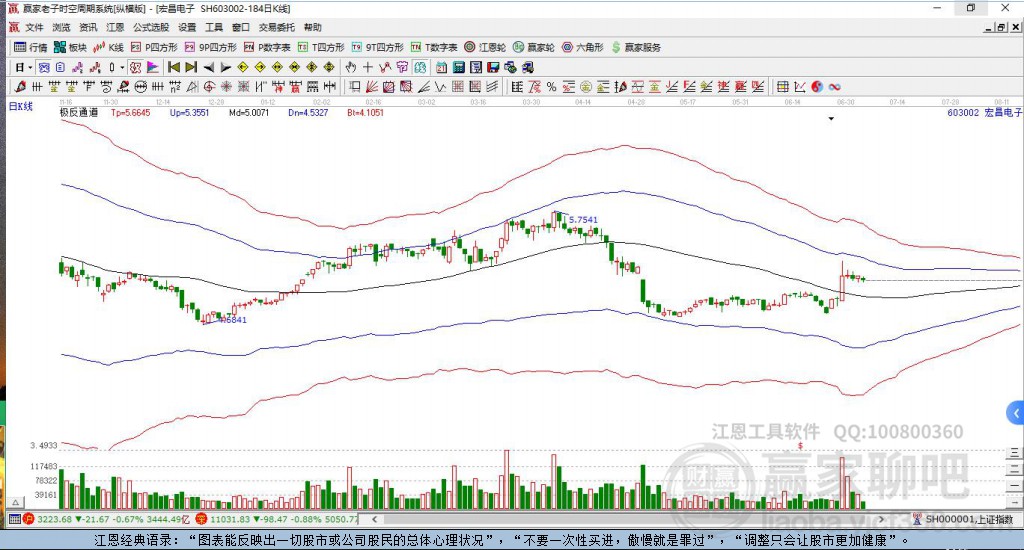
Task: Click the percent sign tool icon
Action: tap(552, 87)
